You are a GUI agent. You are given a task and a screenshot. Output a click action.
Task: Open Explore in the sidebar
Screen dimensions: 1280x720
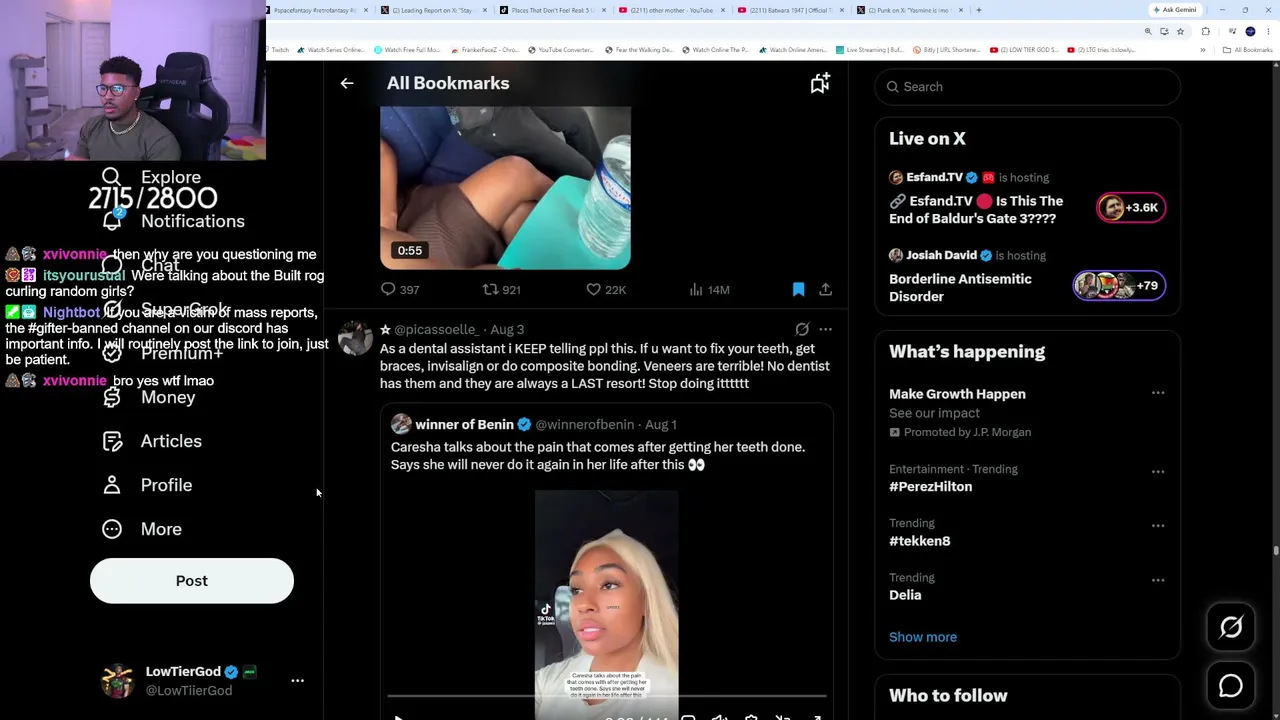(152, 177)
